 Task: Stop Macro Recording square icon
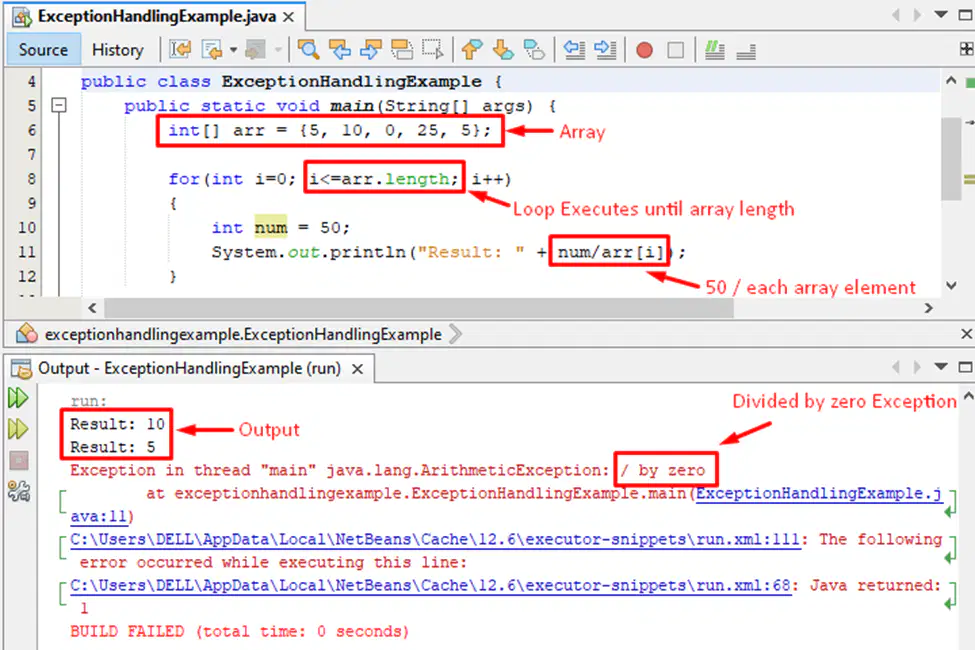pos(675,50)
